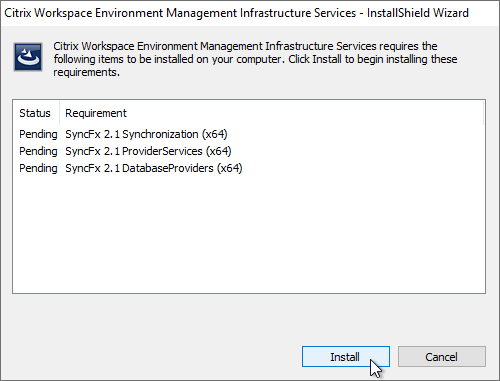Click Pending status of ProviderServices row

coord(38,151)
